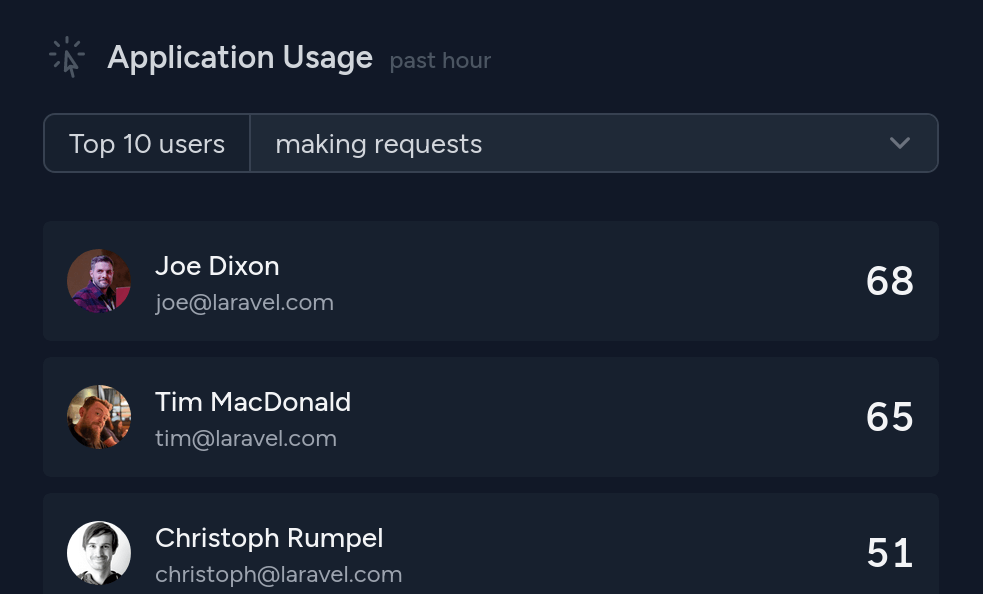Click Tim MacDonald's request count 65
This screenshot has width=983, height=594.
(x=889, y=417)
